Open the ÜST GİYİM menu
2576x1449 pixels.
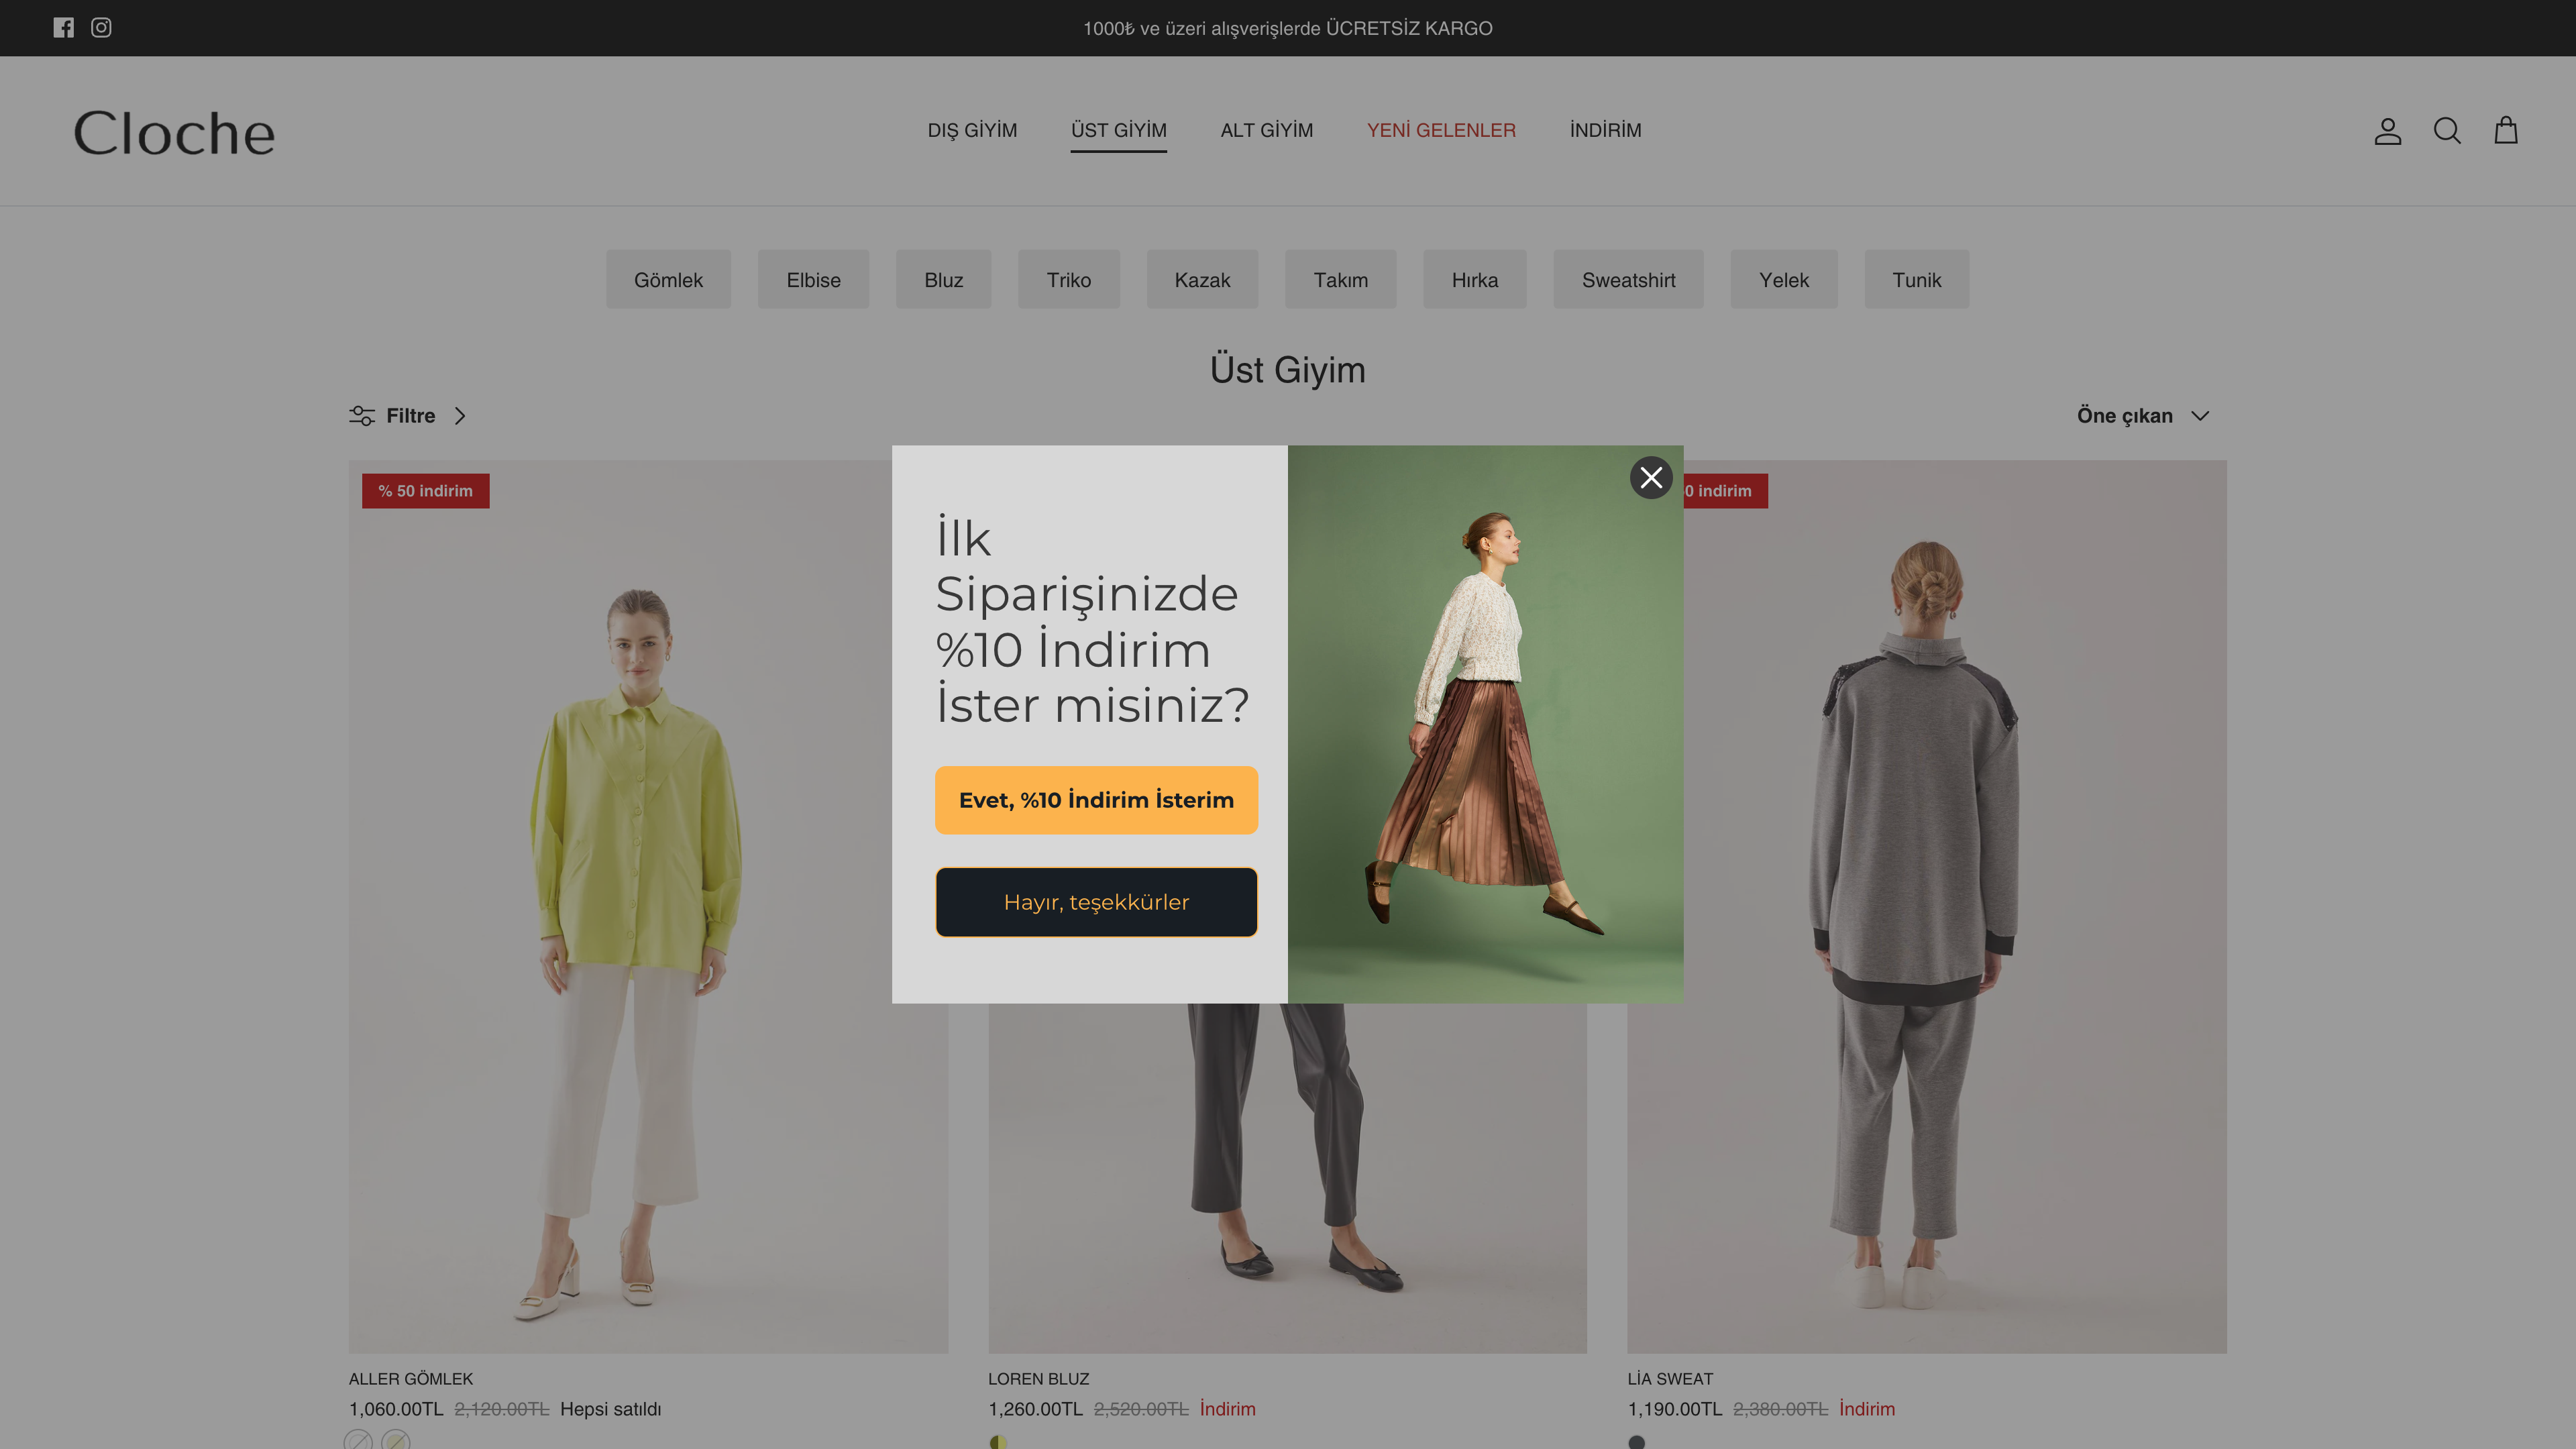(x=1118, y=131)
